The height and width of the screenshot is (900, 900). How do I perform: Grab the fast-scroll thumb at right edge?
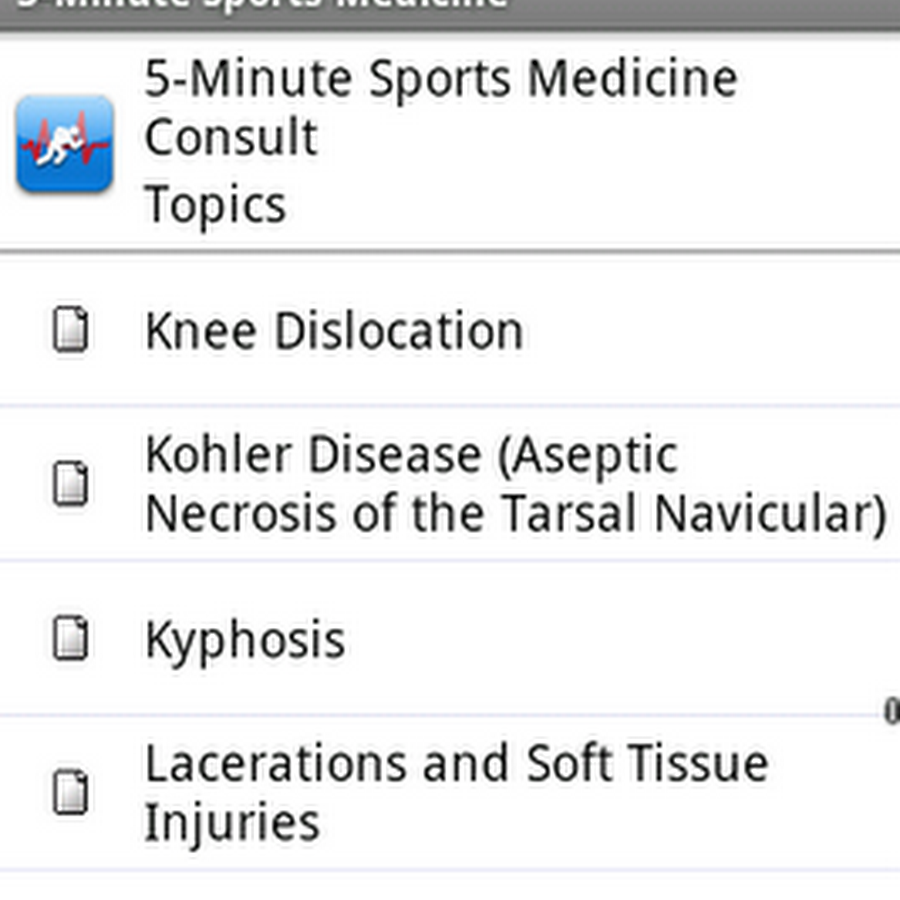[891, 711]
